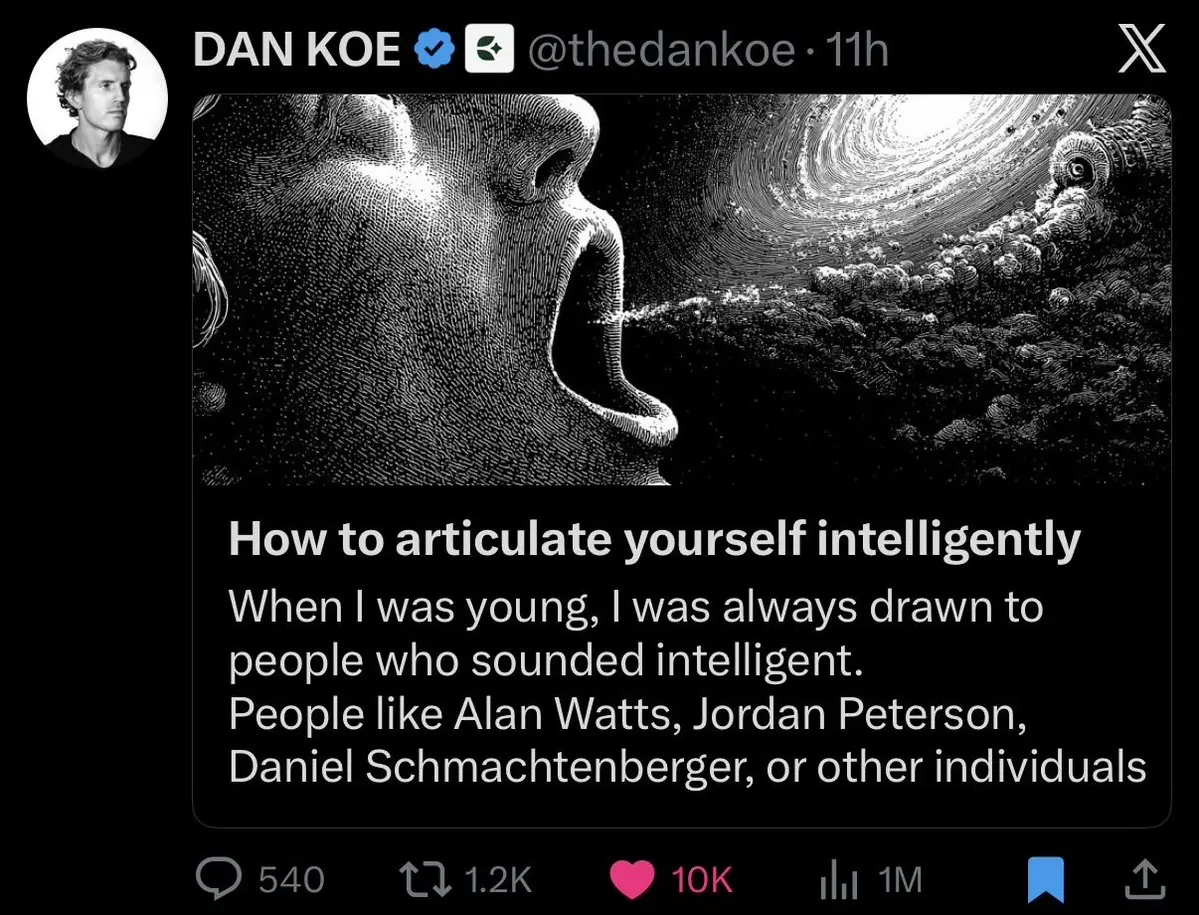Remove bookmark using blue bookmark icon
Image resolution: width=1199 pixels, height=915 pixels.
point(1045,880)
